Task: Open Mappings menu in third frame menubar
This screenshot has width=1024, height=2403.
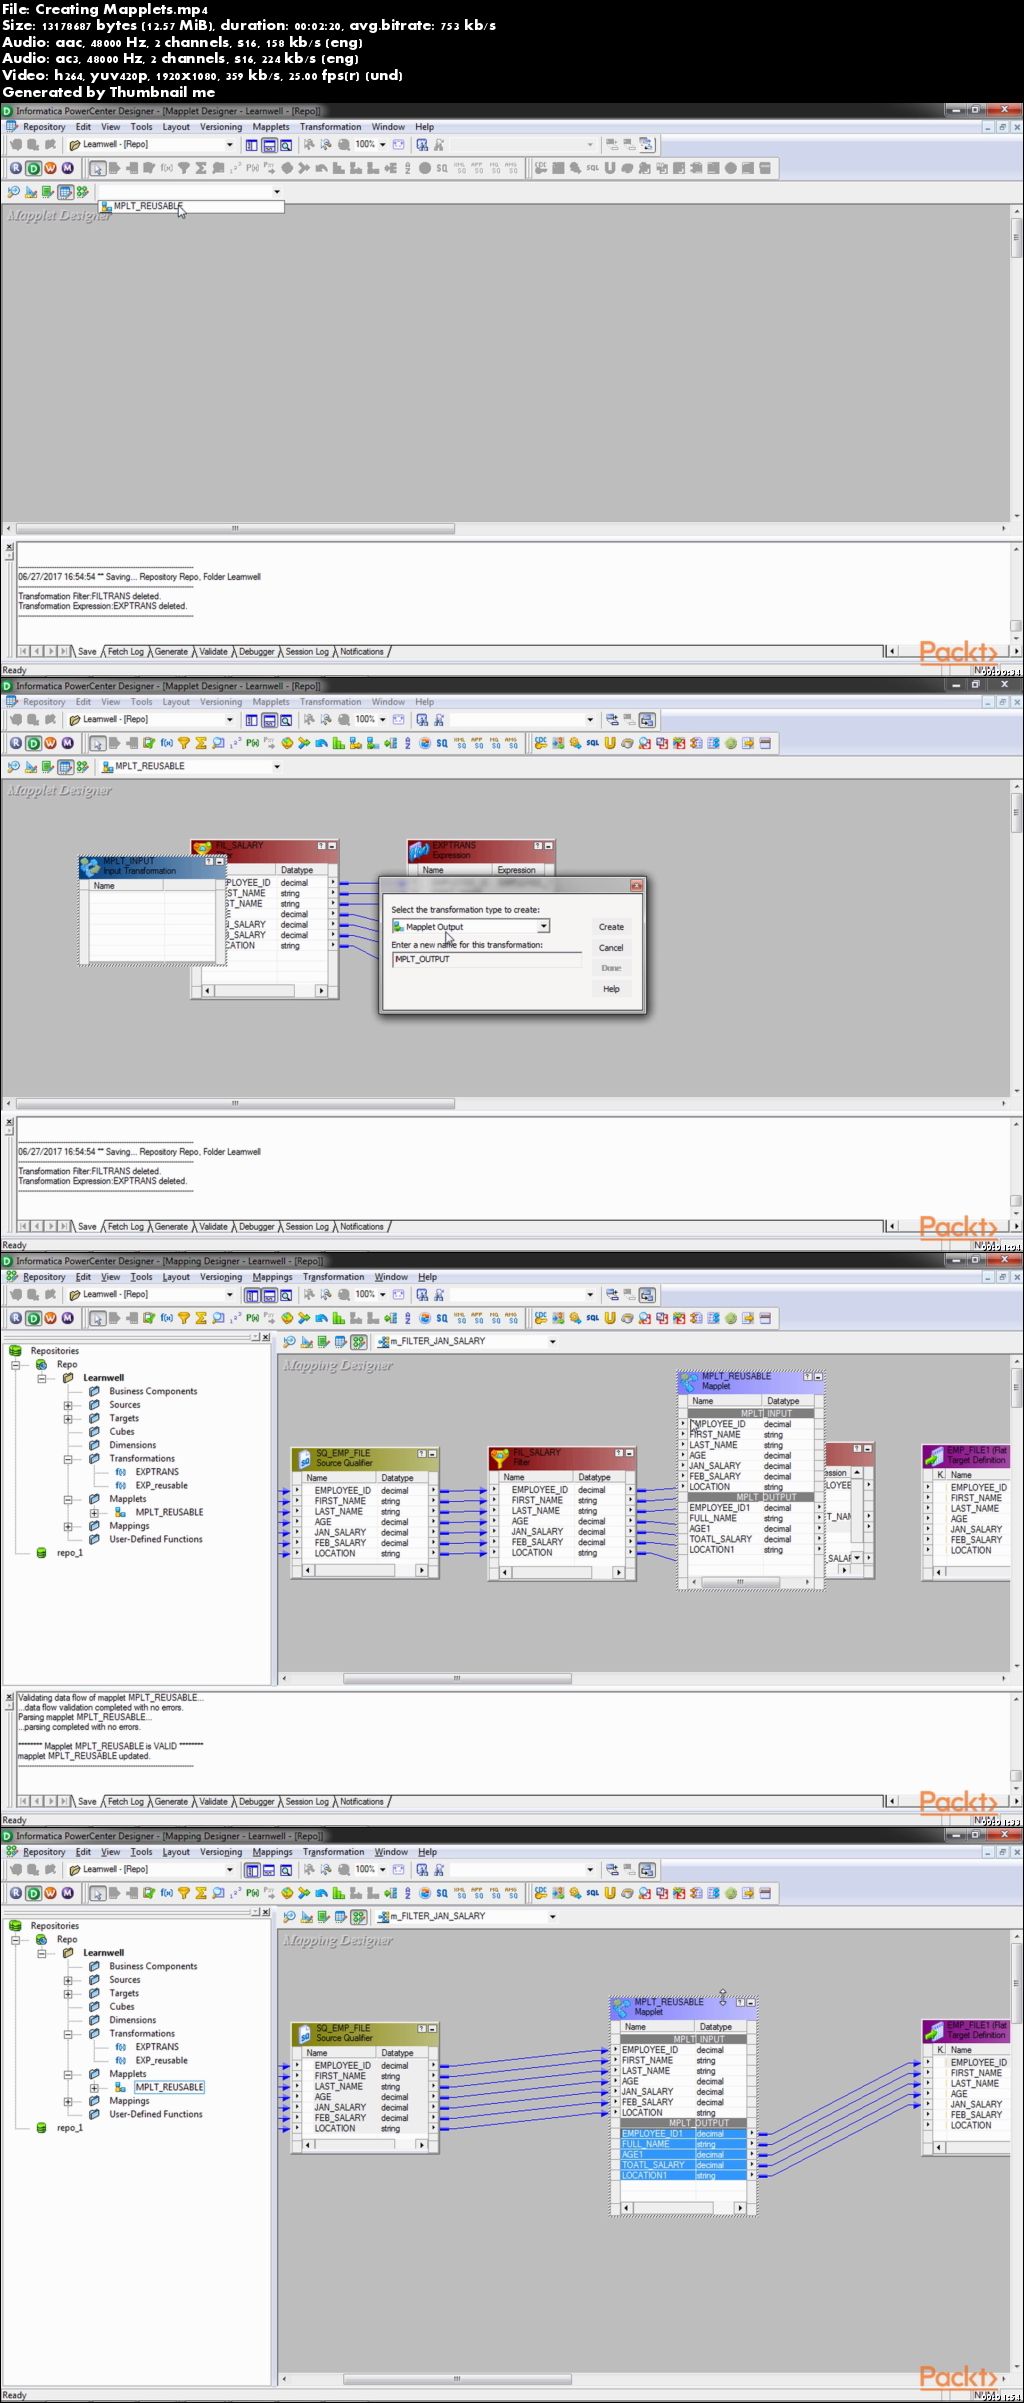Action: coord(272,1277)
